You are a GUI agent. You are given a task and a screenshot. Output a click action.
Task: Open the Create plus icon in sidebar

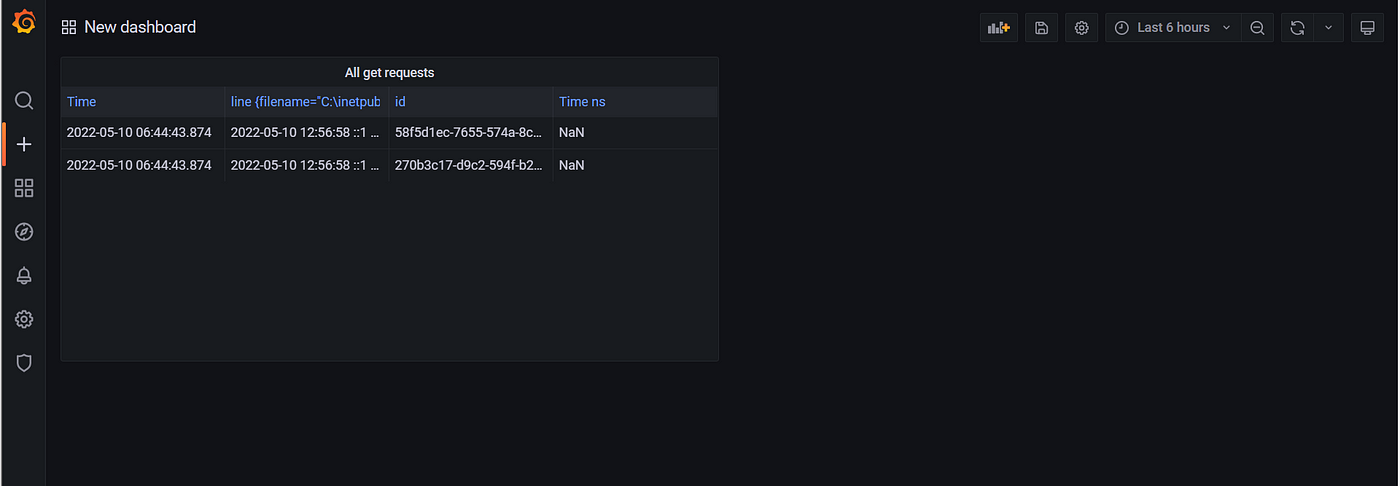[x=24, y=144]
